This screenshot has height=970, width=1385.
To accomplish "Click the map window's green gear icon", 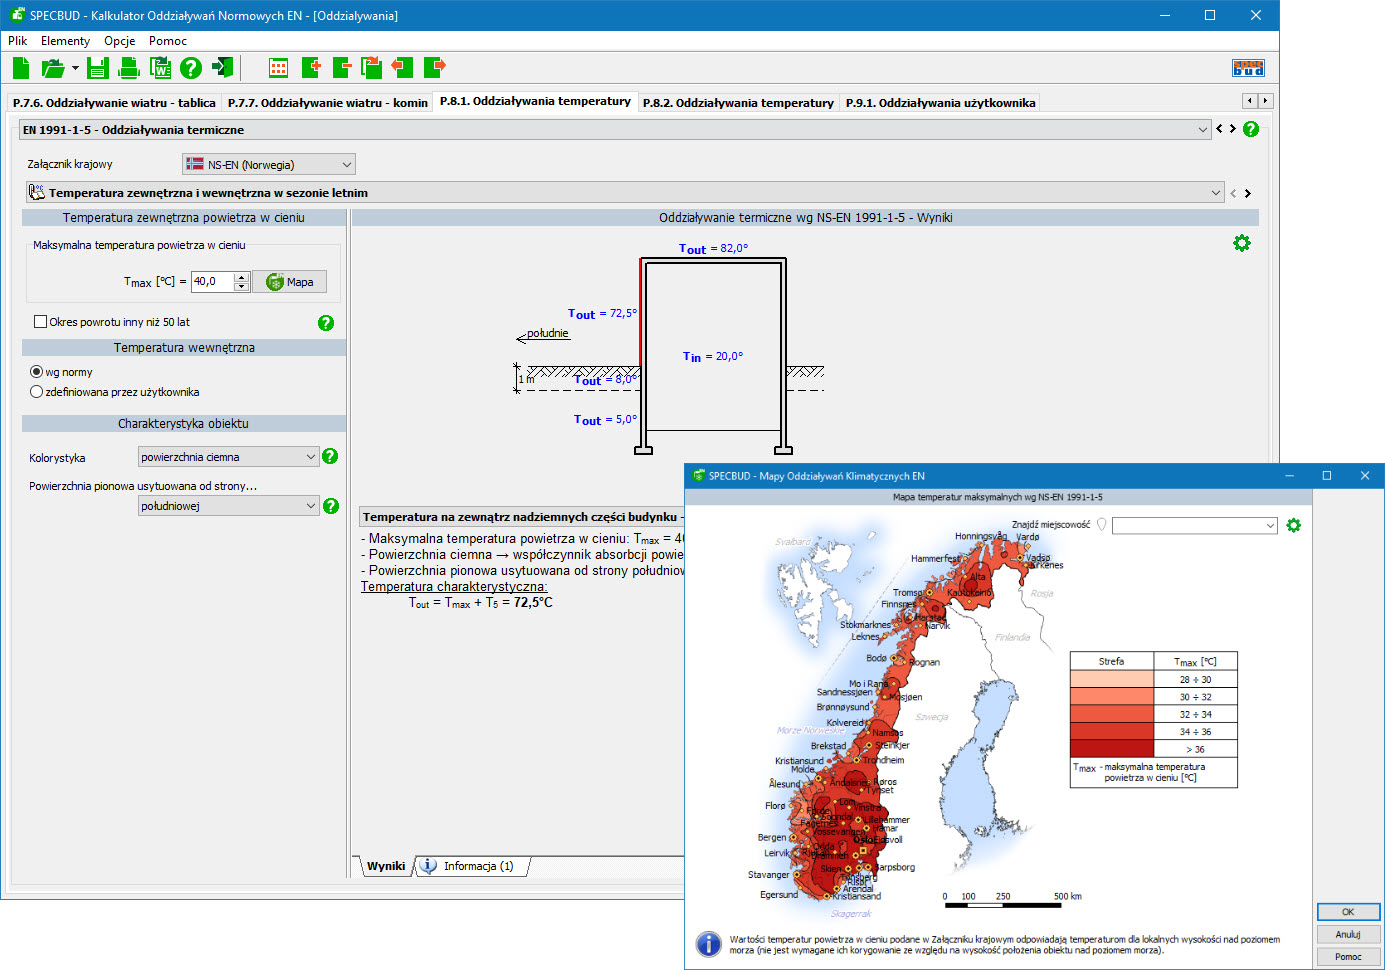I will pos(1293,526).
